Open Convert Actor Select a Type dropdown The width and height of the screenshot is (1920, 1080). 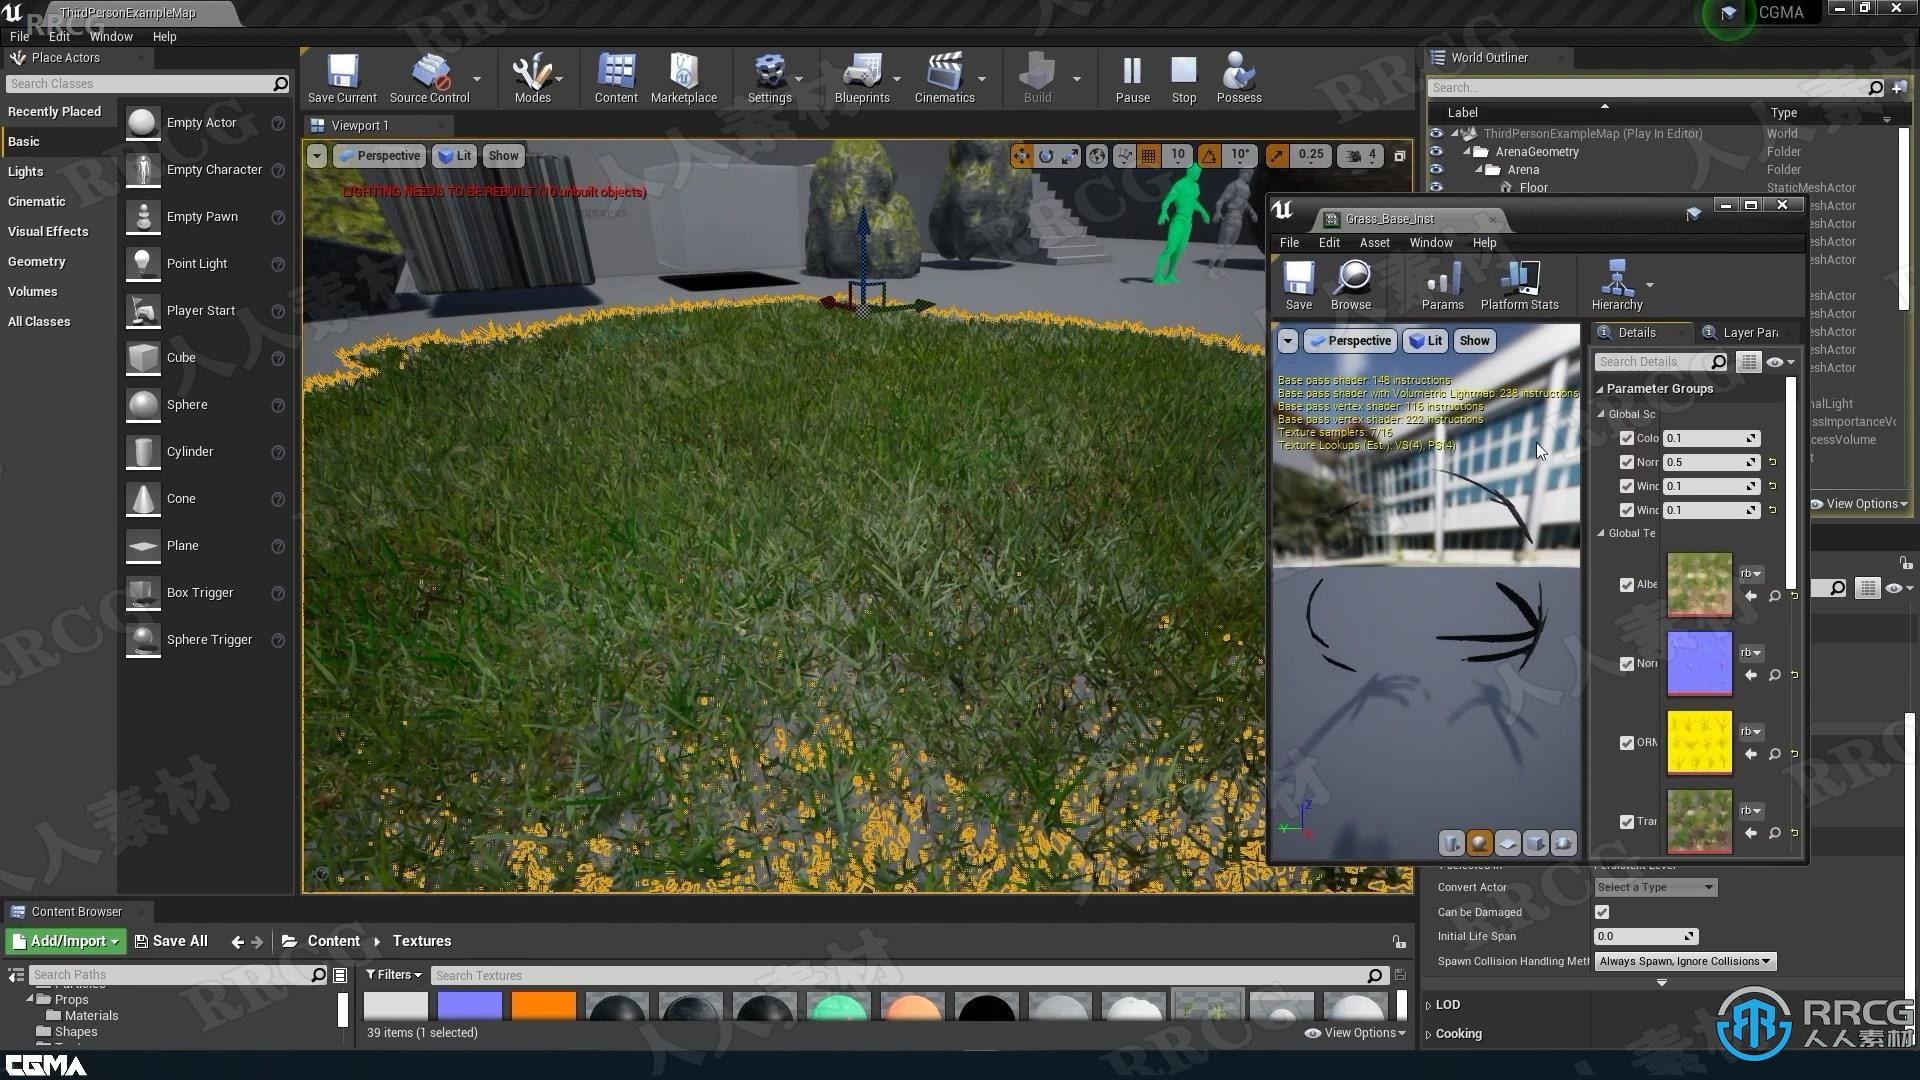(x=1655, y=887)
